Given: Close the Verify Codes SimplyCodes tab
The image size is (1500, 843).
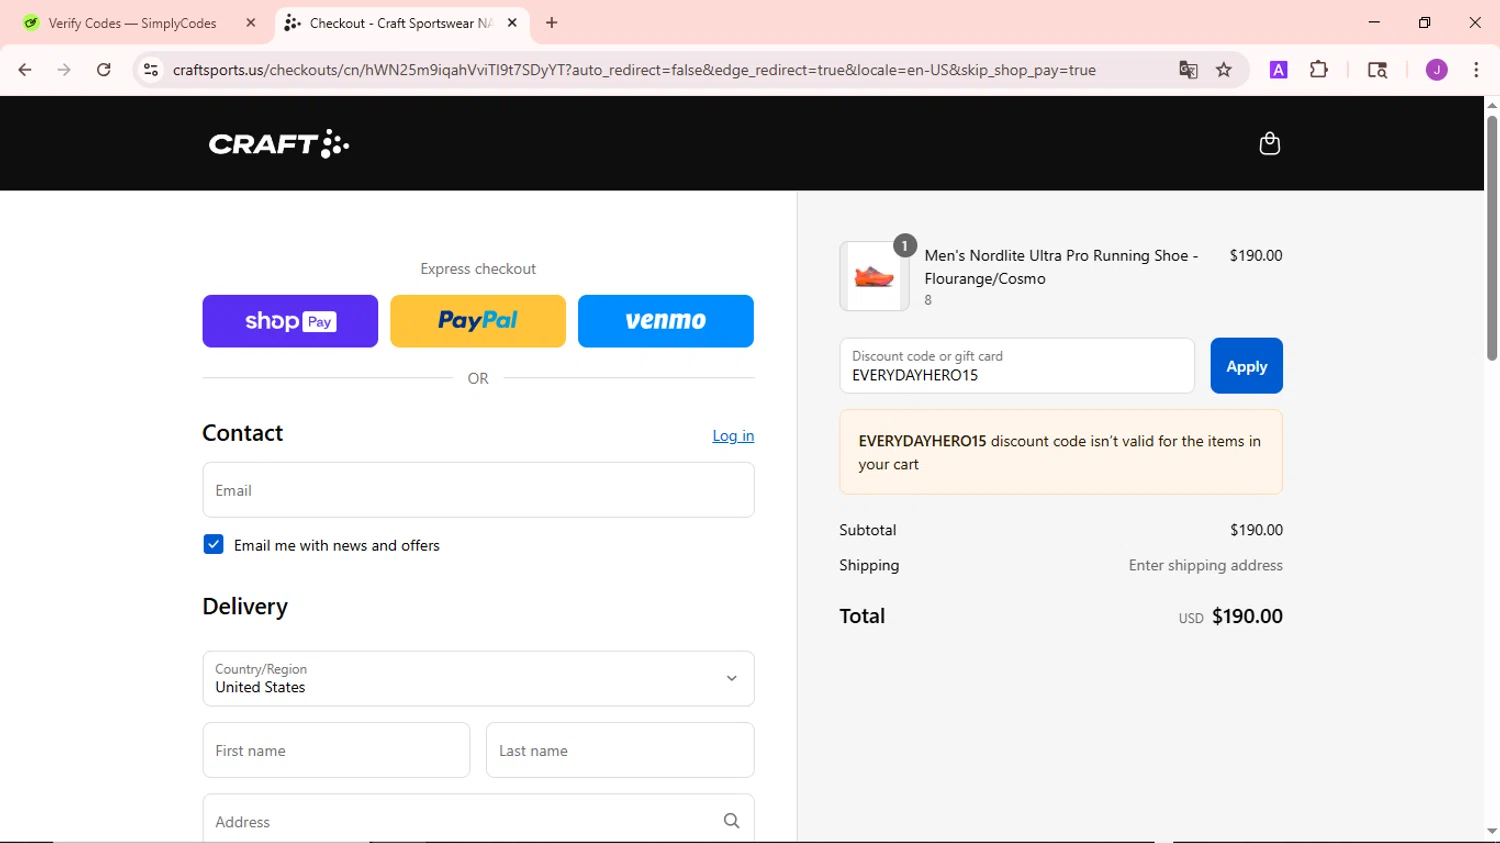Looking at the screenshot, I should (251, 23).
